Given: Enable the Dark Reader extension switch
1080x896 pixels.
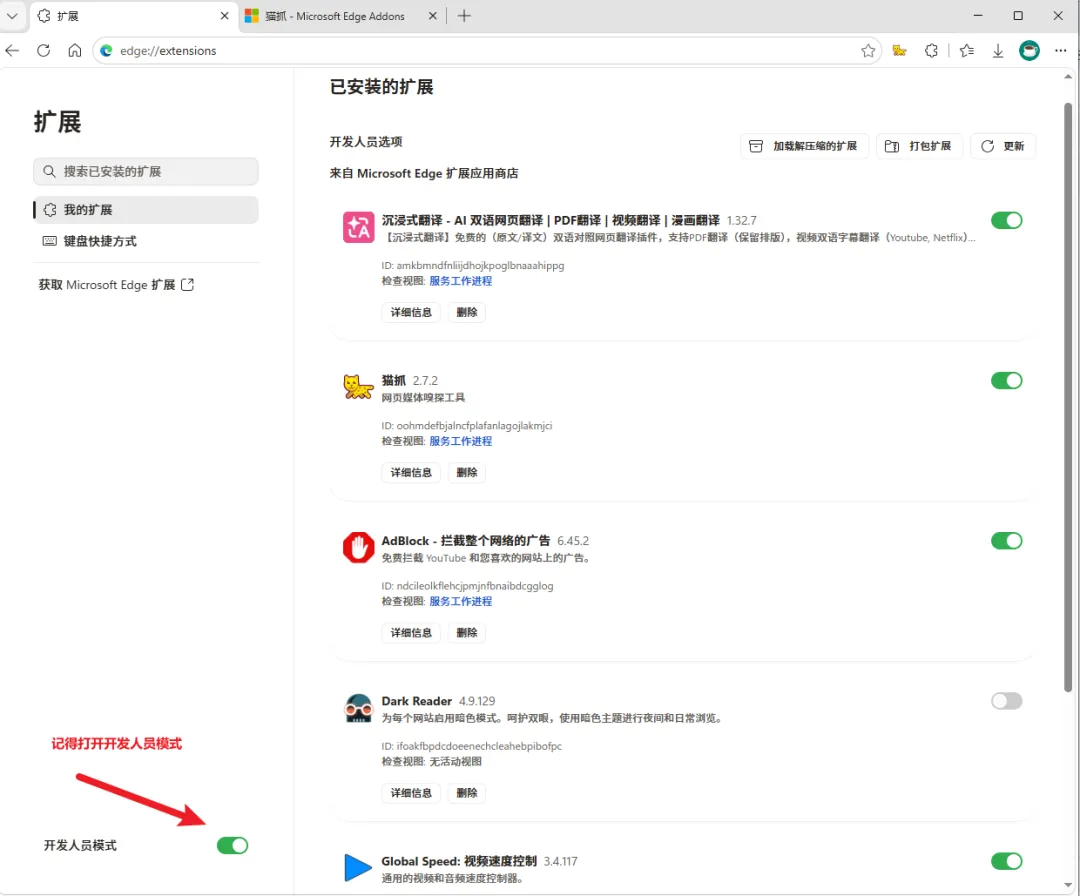Looking at the screenshot, I should pyautogui.click(x=1006, y=701).
